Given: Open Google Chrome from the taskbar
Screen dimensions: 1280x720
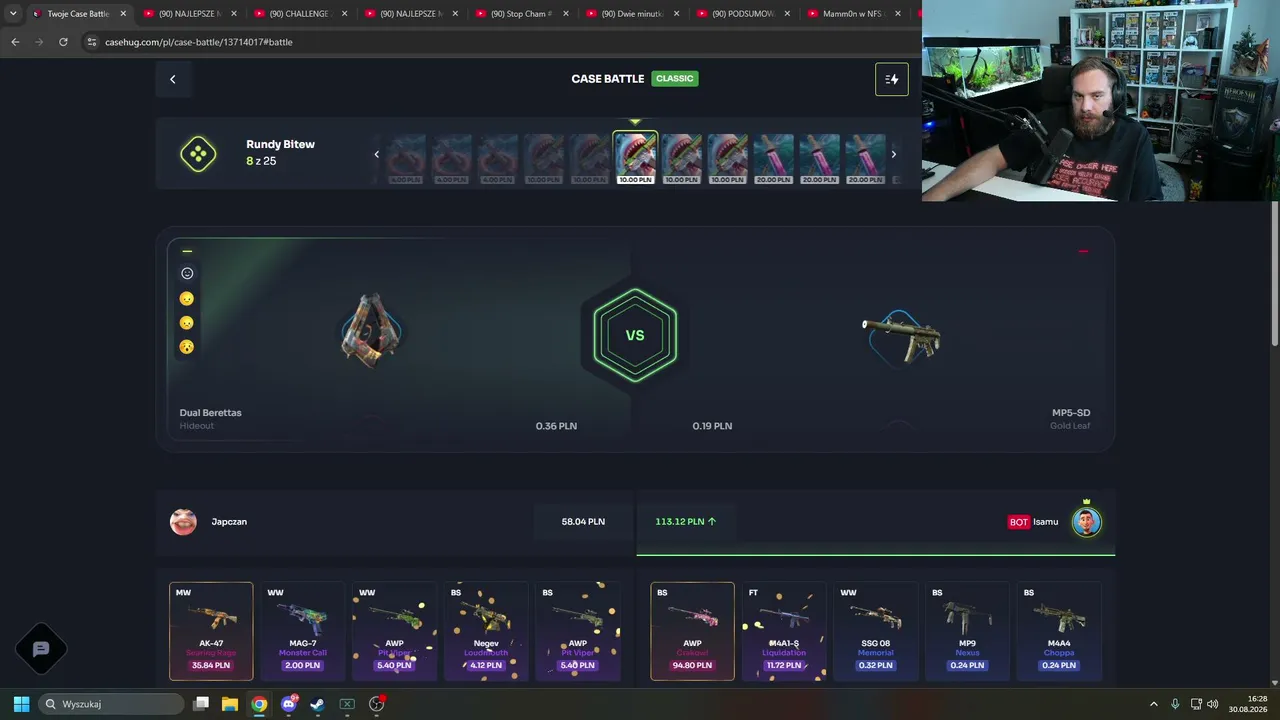Looking at the screenshot, I should point(259,704).
